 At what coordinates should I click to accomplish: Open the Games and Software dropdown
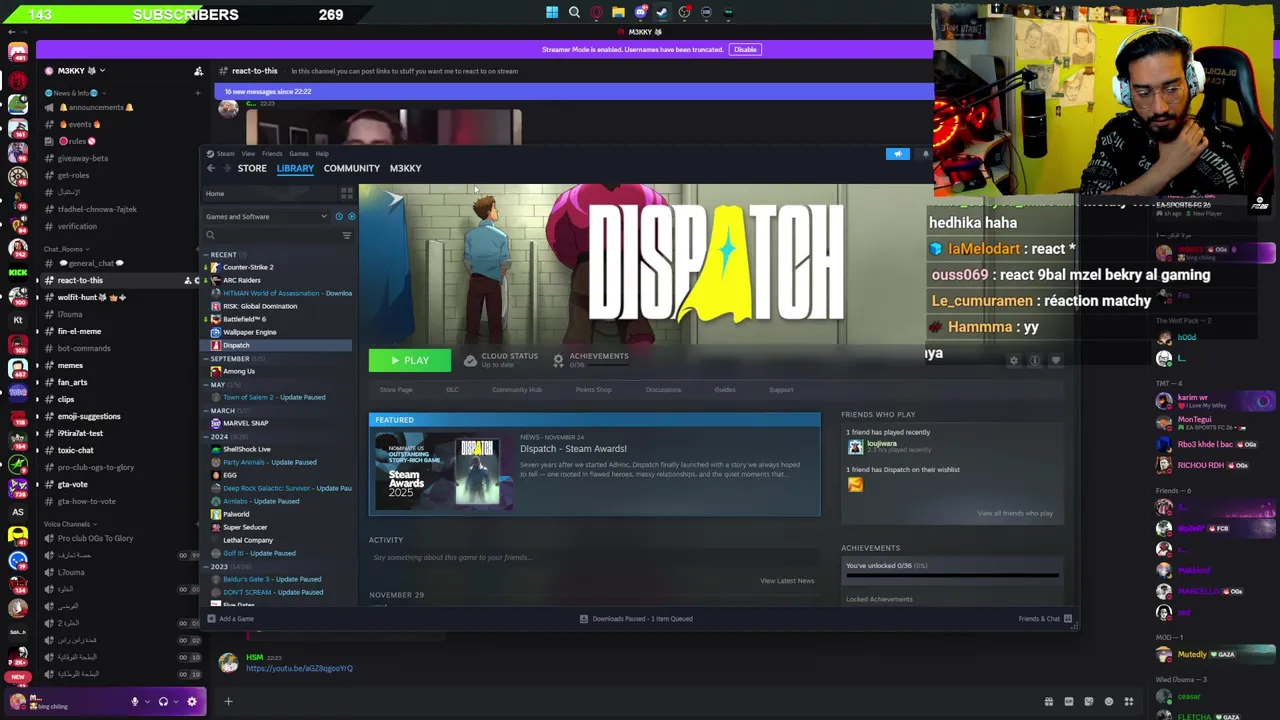266,216
